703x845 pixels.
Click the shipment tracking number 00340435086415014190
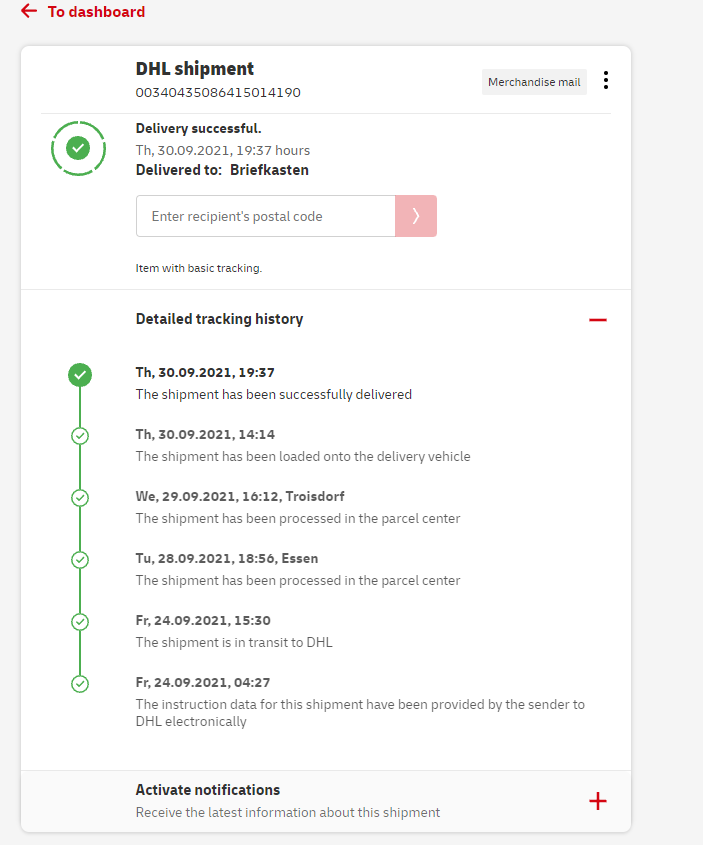point(218,93)
